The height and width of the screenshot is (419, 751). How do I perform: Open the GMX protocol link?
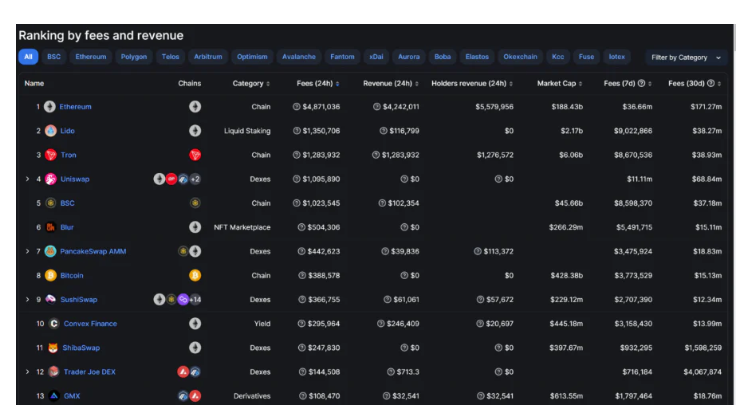(72, 396)
